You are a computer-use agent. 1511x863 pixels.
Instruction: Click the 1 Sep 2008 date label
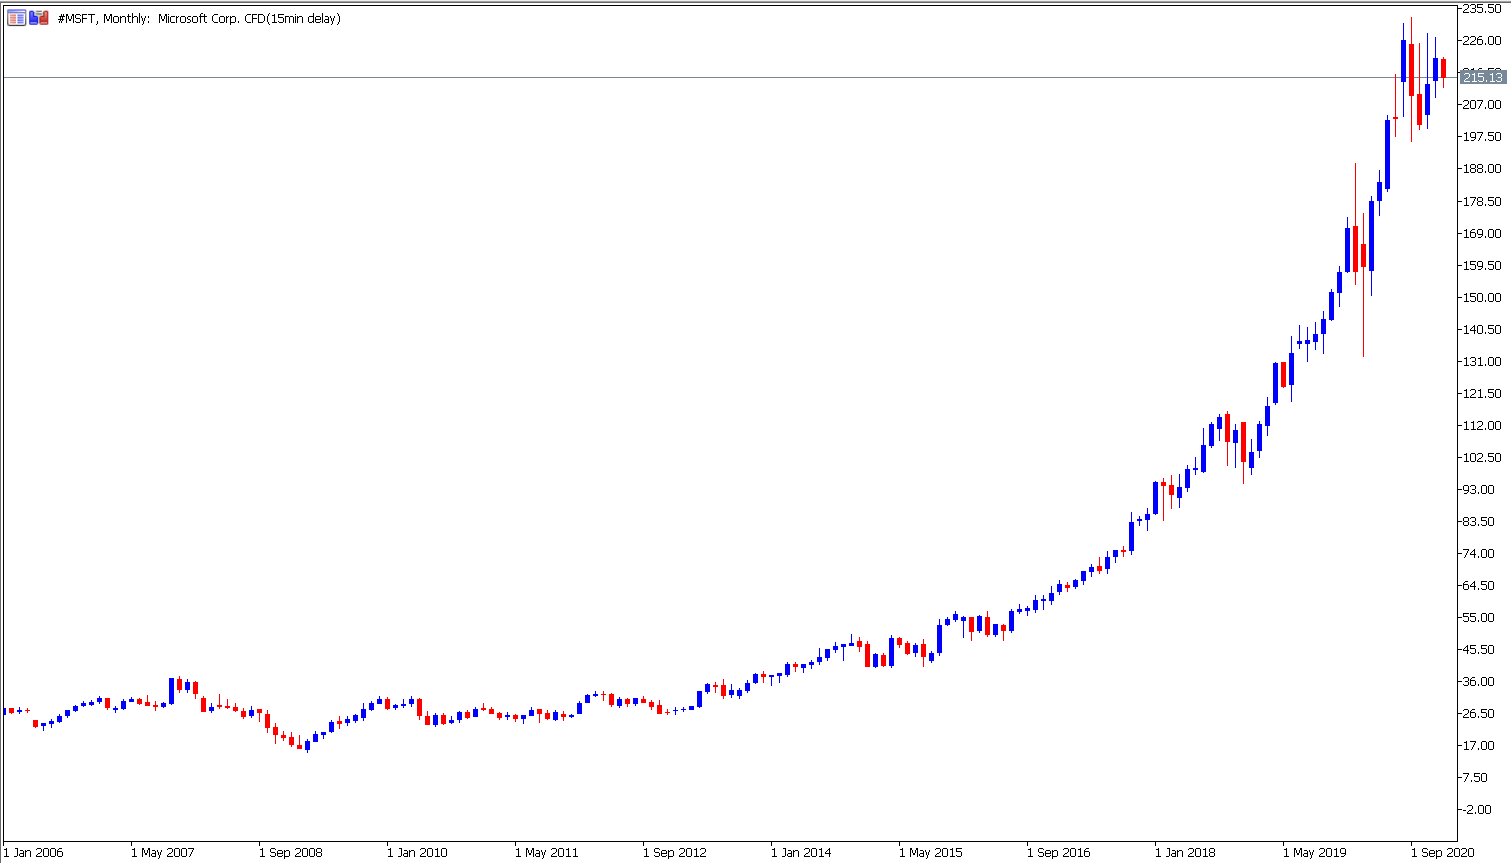click(290, 852)
